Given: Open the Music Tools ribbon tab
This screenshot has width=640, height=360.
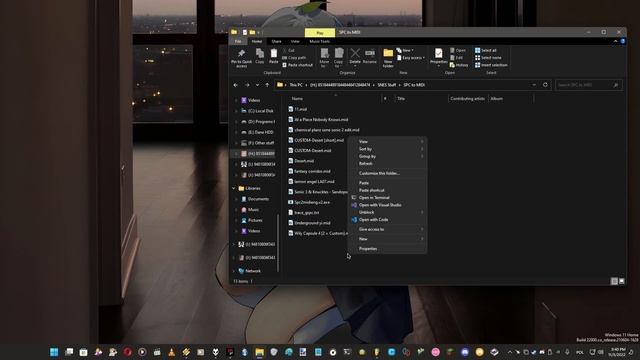Looking at the screenshot, I should [320, 41].
